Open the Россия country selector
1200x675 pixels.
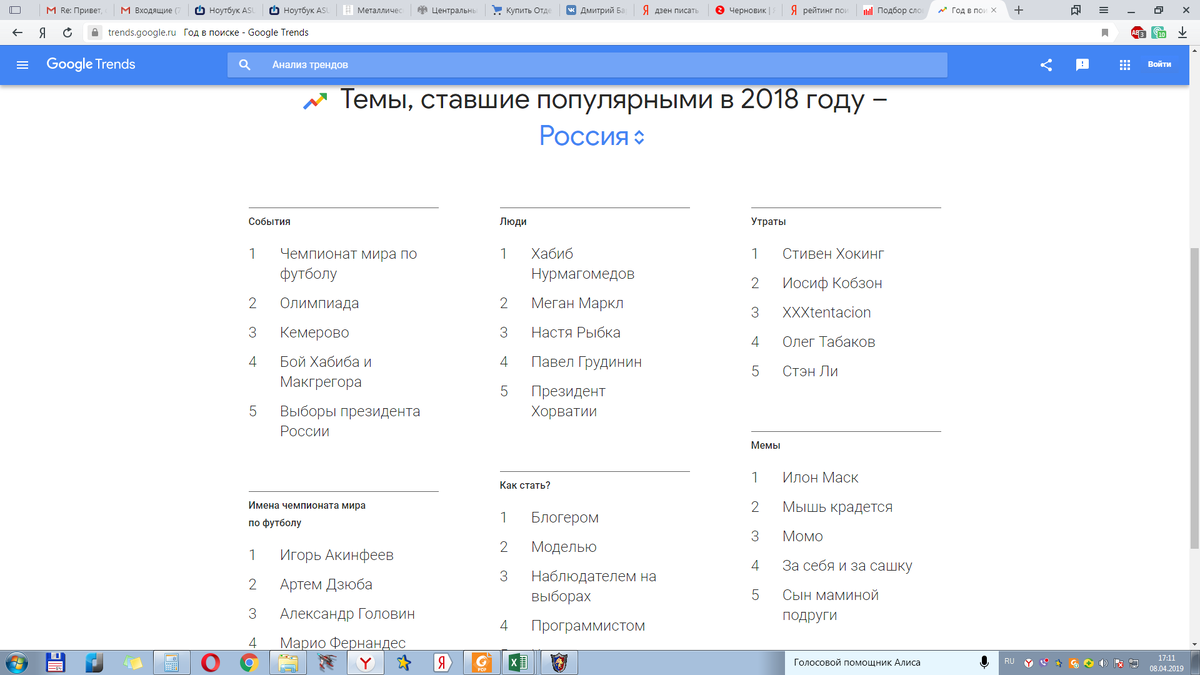(593, 136)
